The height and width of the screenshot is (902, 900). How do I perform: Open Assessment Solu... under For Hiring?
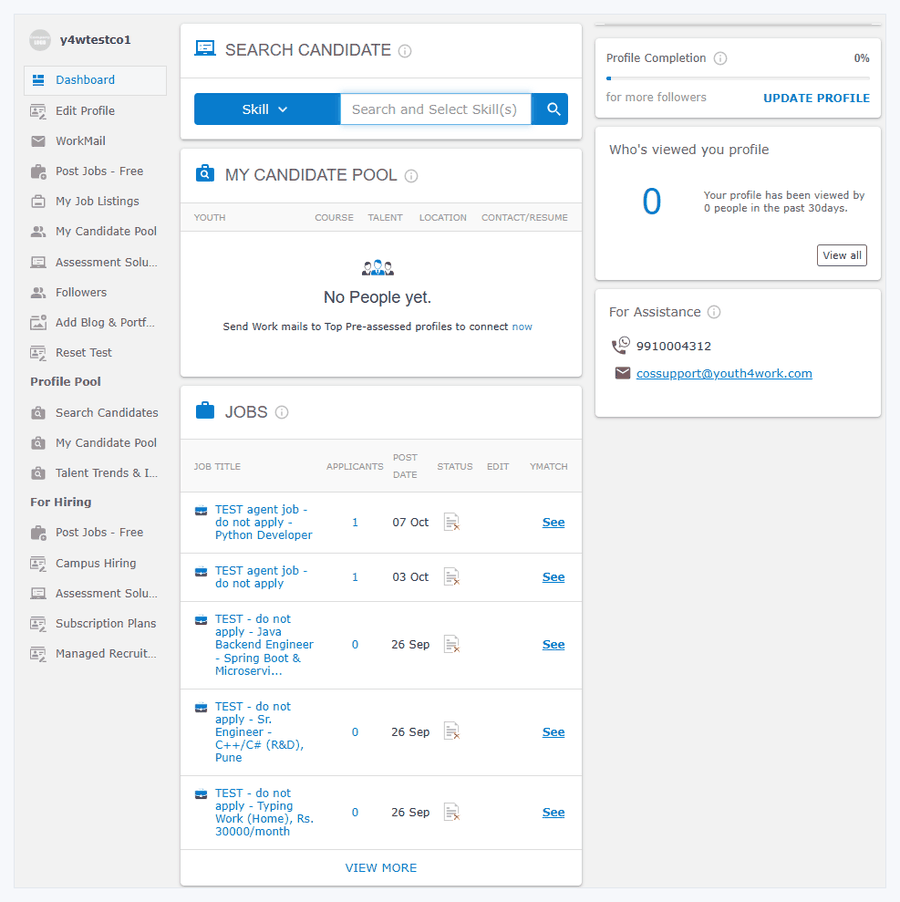pyautogui.click(x=106, y=593)
